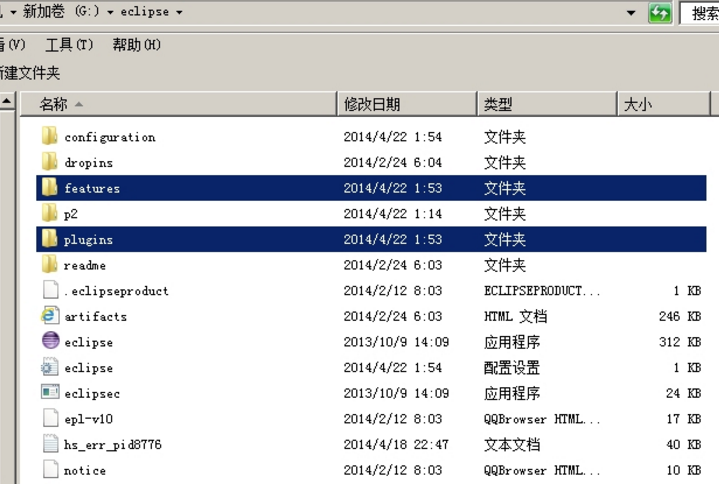This screenshot has height=484, width=719.
Task: Select the features folder name
Action: point(92,188)
